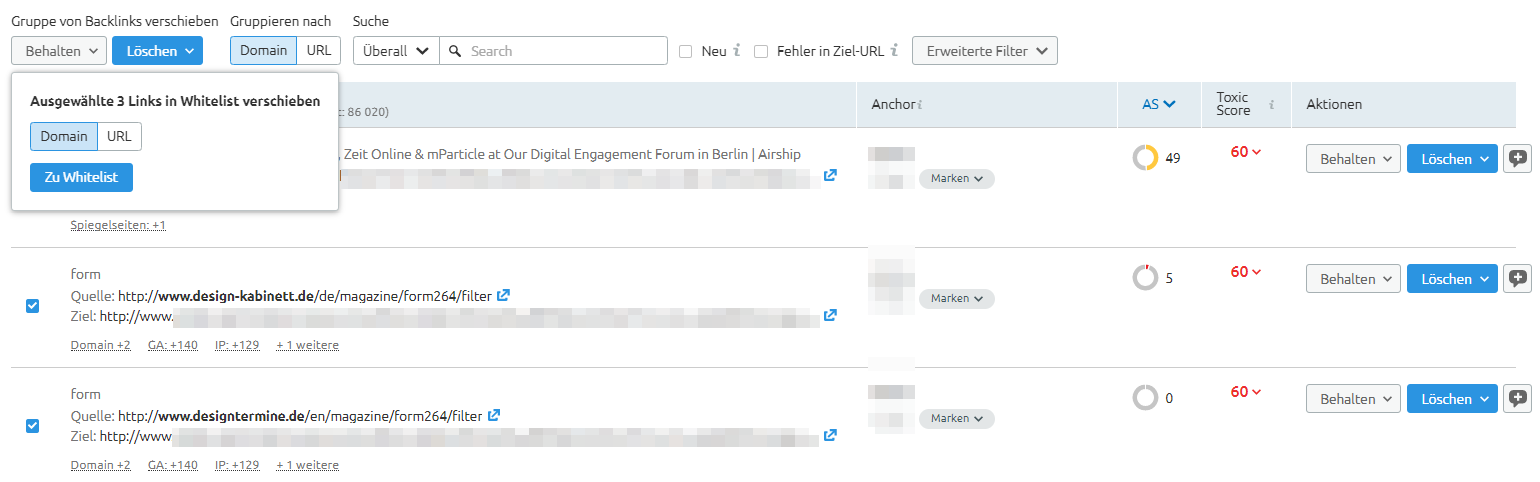Click the search magnifier icon
The height and width of the screenshot is (482, 1540).
point(455,51)
